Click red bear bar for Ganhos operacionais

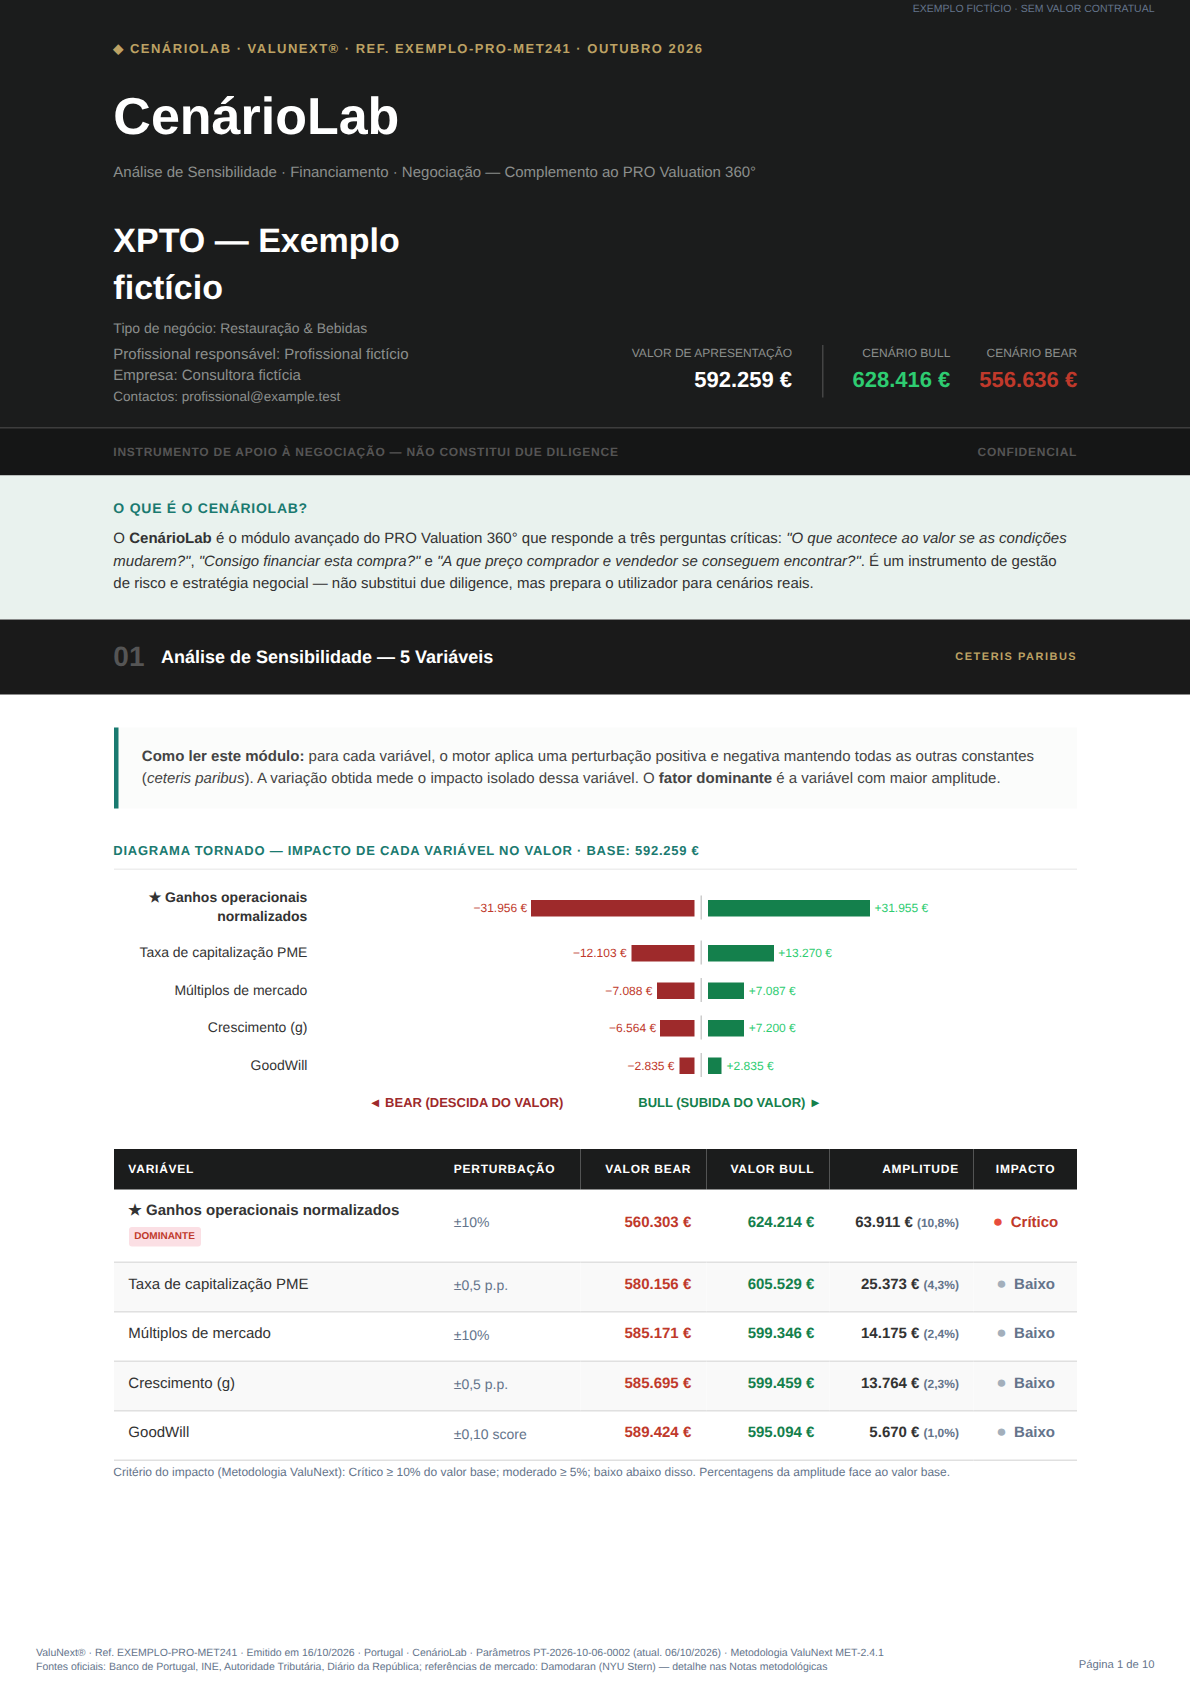tap(613, 908)
